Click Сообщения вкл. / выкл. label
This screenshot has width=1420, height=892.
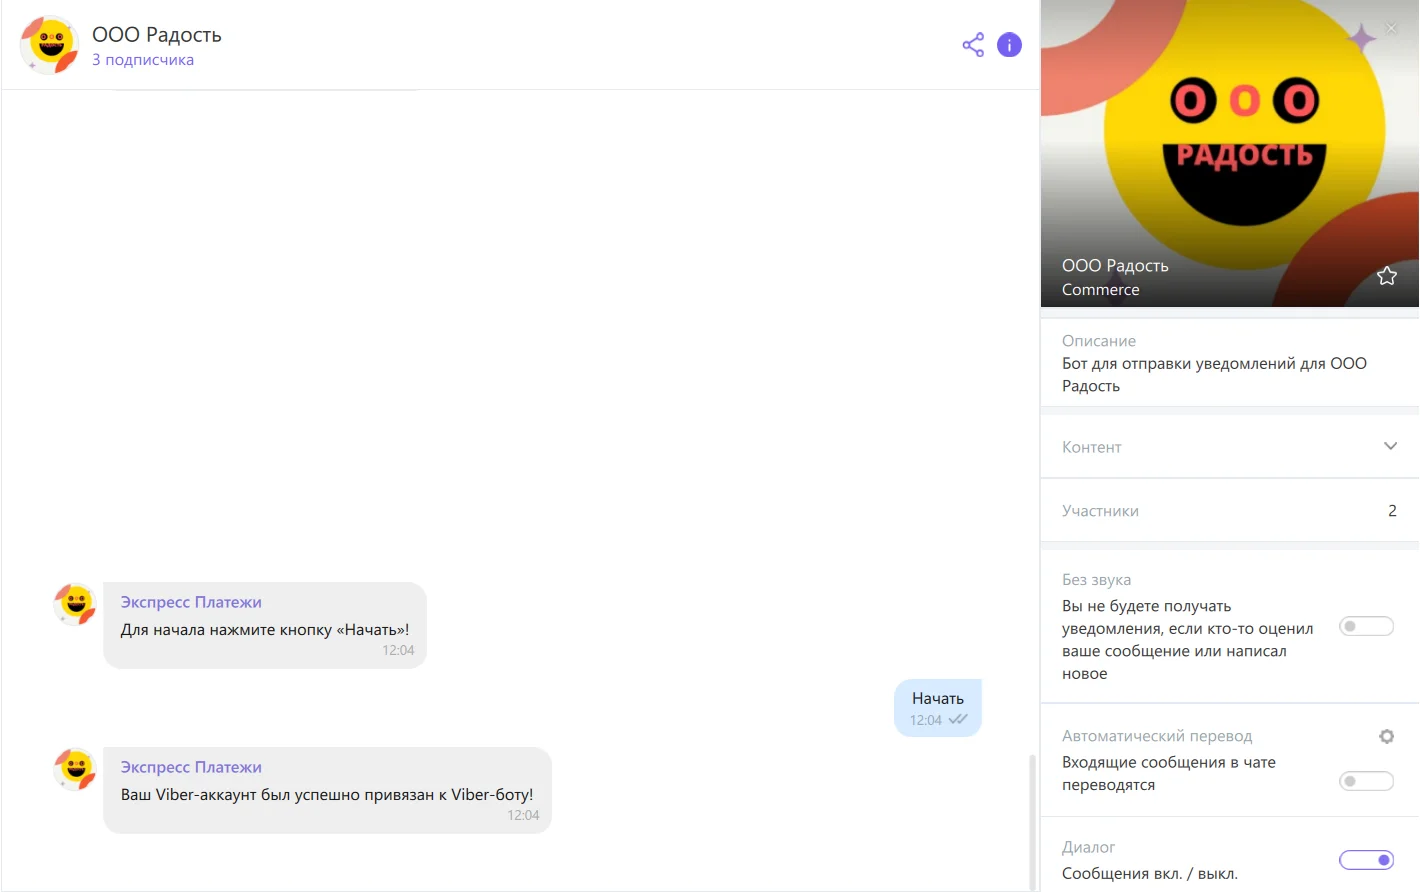[x=1150, y=874]
